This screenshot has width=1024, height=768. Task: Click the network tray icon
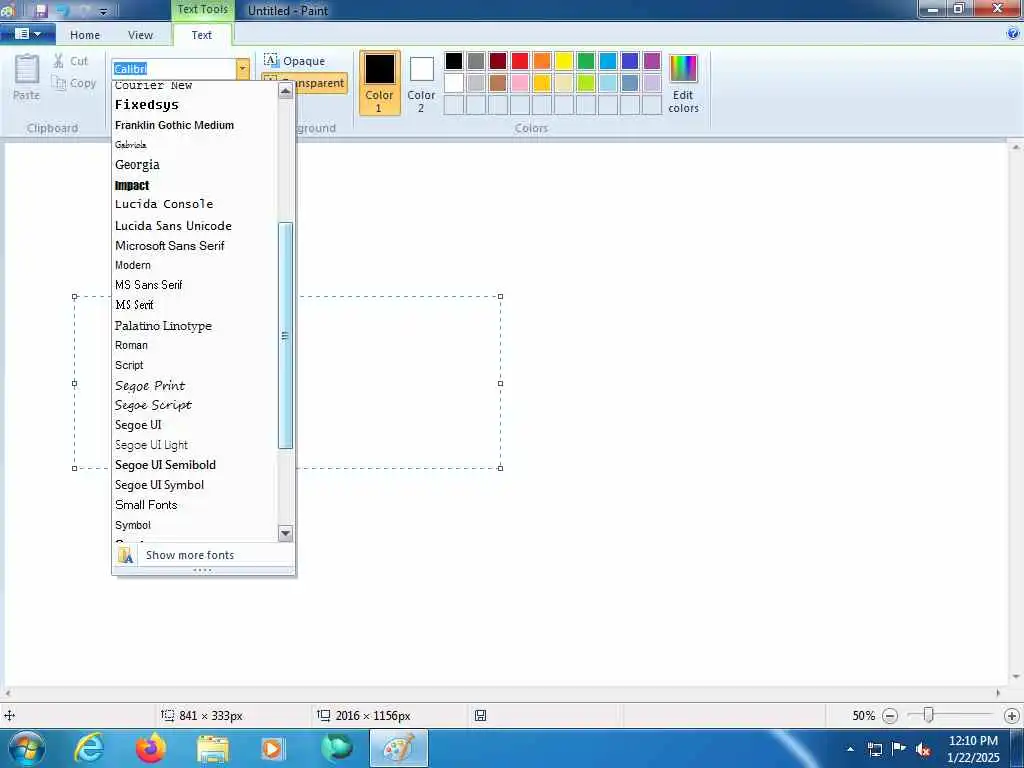pyautogui.click(x=875, y=749)
